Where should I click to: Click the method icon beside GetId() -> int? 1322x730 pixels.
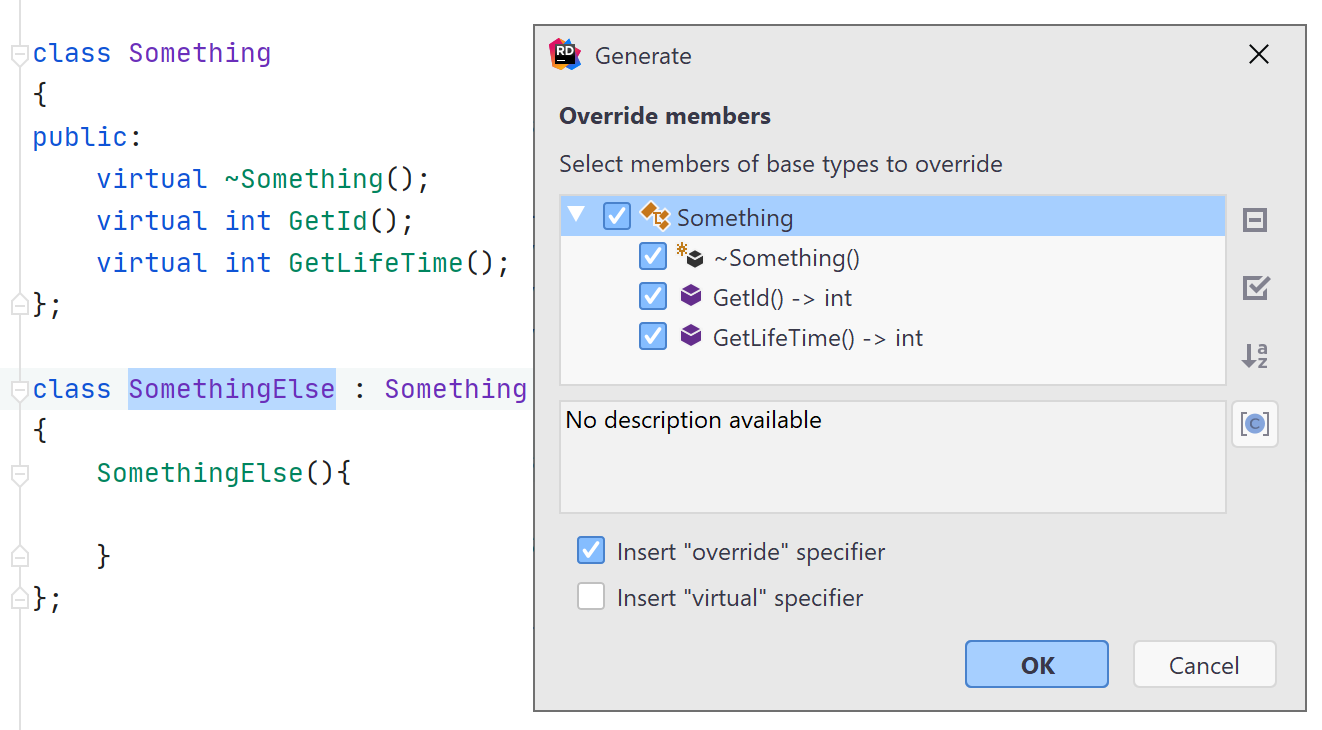(692, 297)
